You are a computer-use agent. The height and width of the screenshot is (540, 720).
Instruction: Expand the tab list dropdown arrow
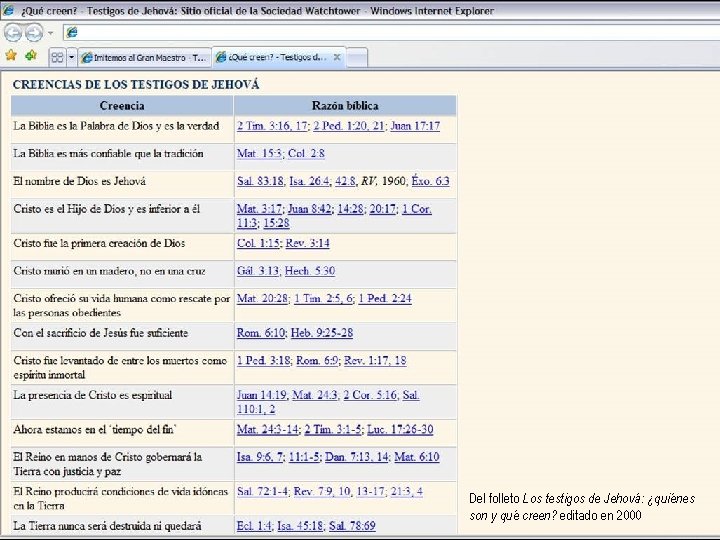[x=72, y=57]
